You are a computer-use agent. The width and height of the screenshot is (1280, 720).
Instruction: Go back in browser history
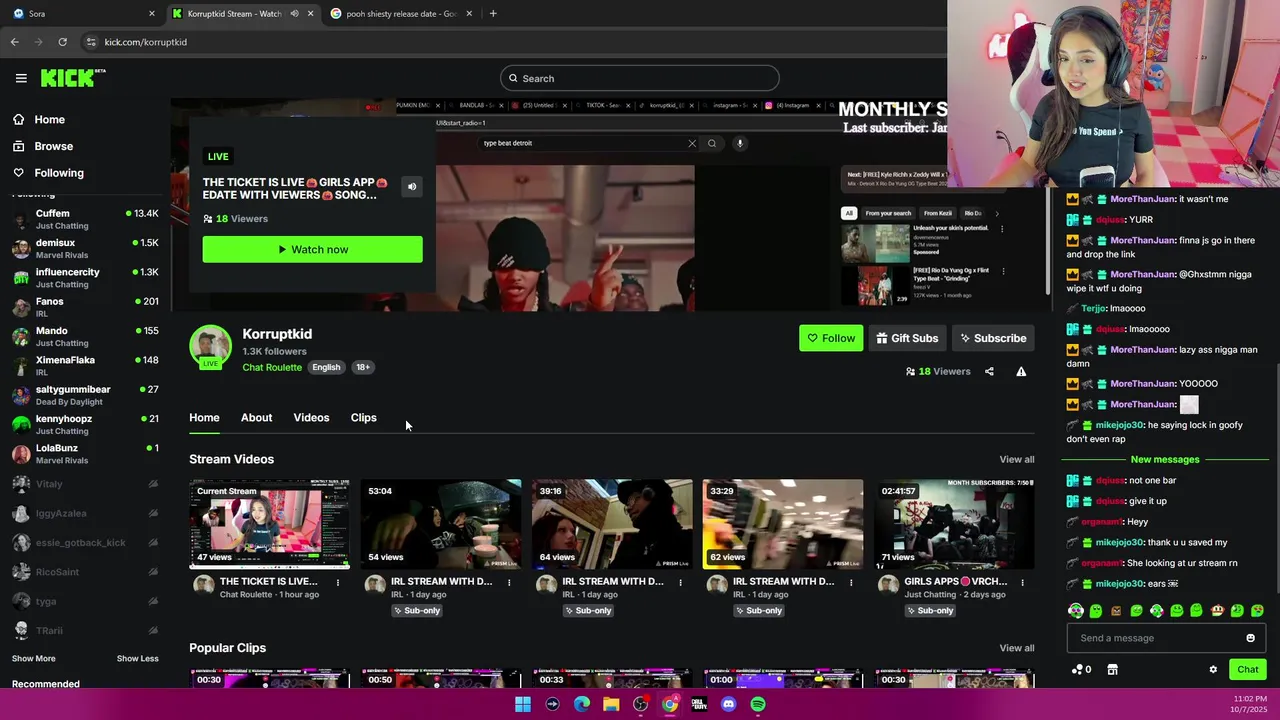coord(14,42)
